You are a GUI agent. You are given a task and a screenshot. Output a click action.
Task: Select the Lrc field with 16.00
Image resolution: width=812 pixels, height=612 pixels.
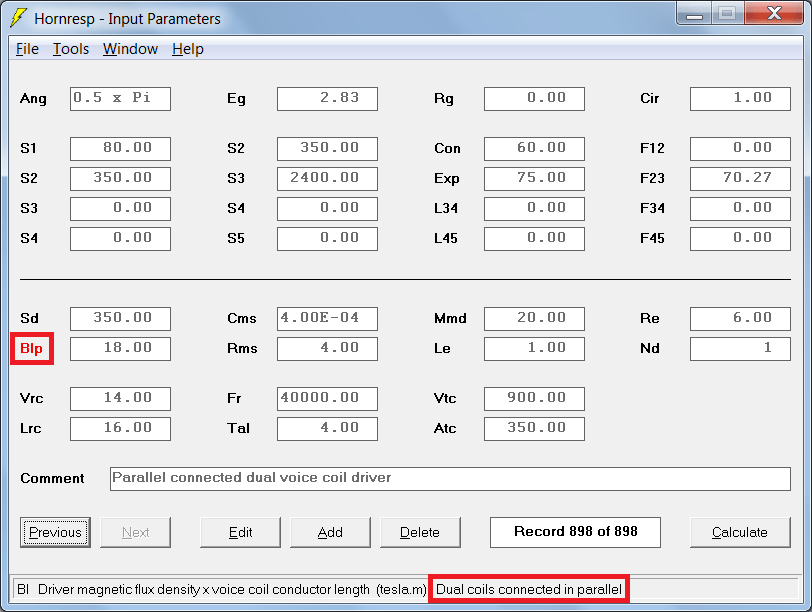[x=120, y=429]
